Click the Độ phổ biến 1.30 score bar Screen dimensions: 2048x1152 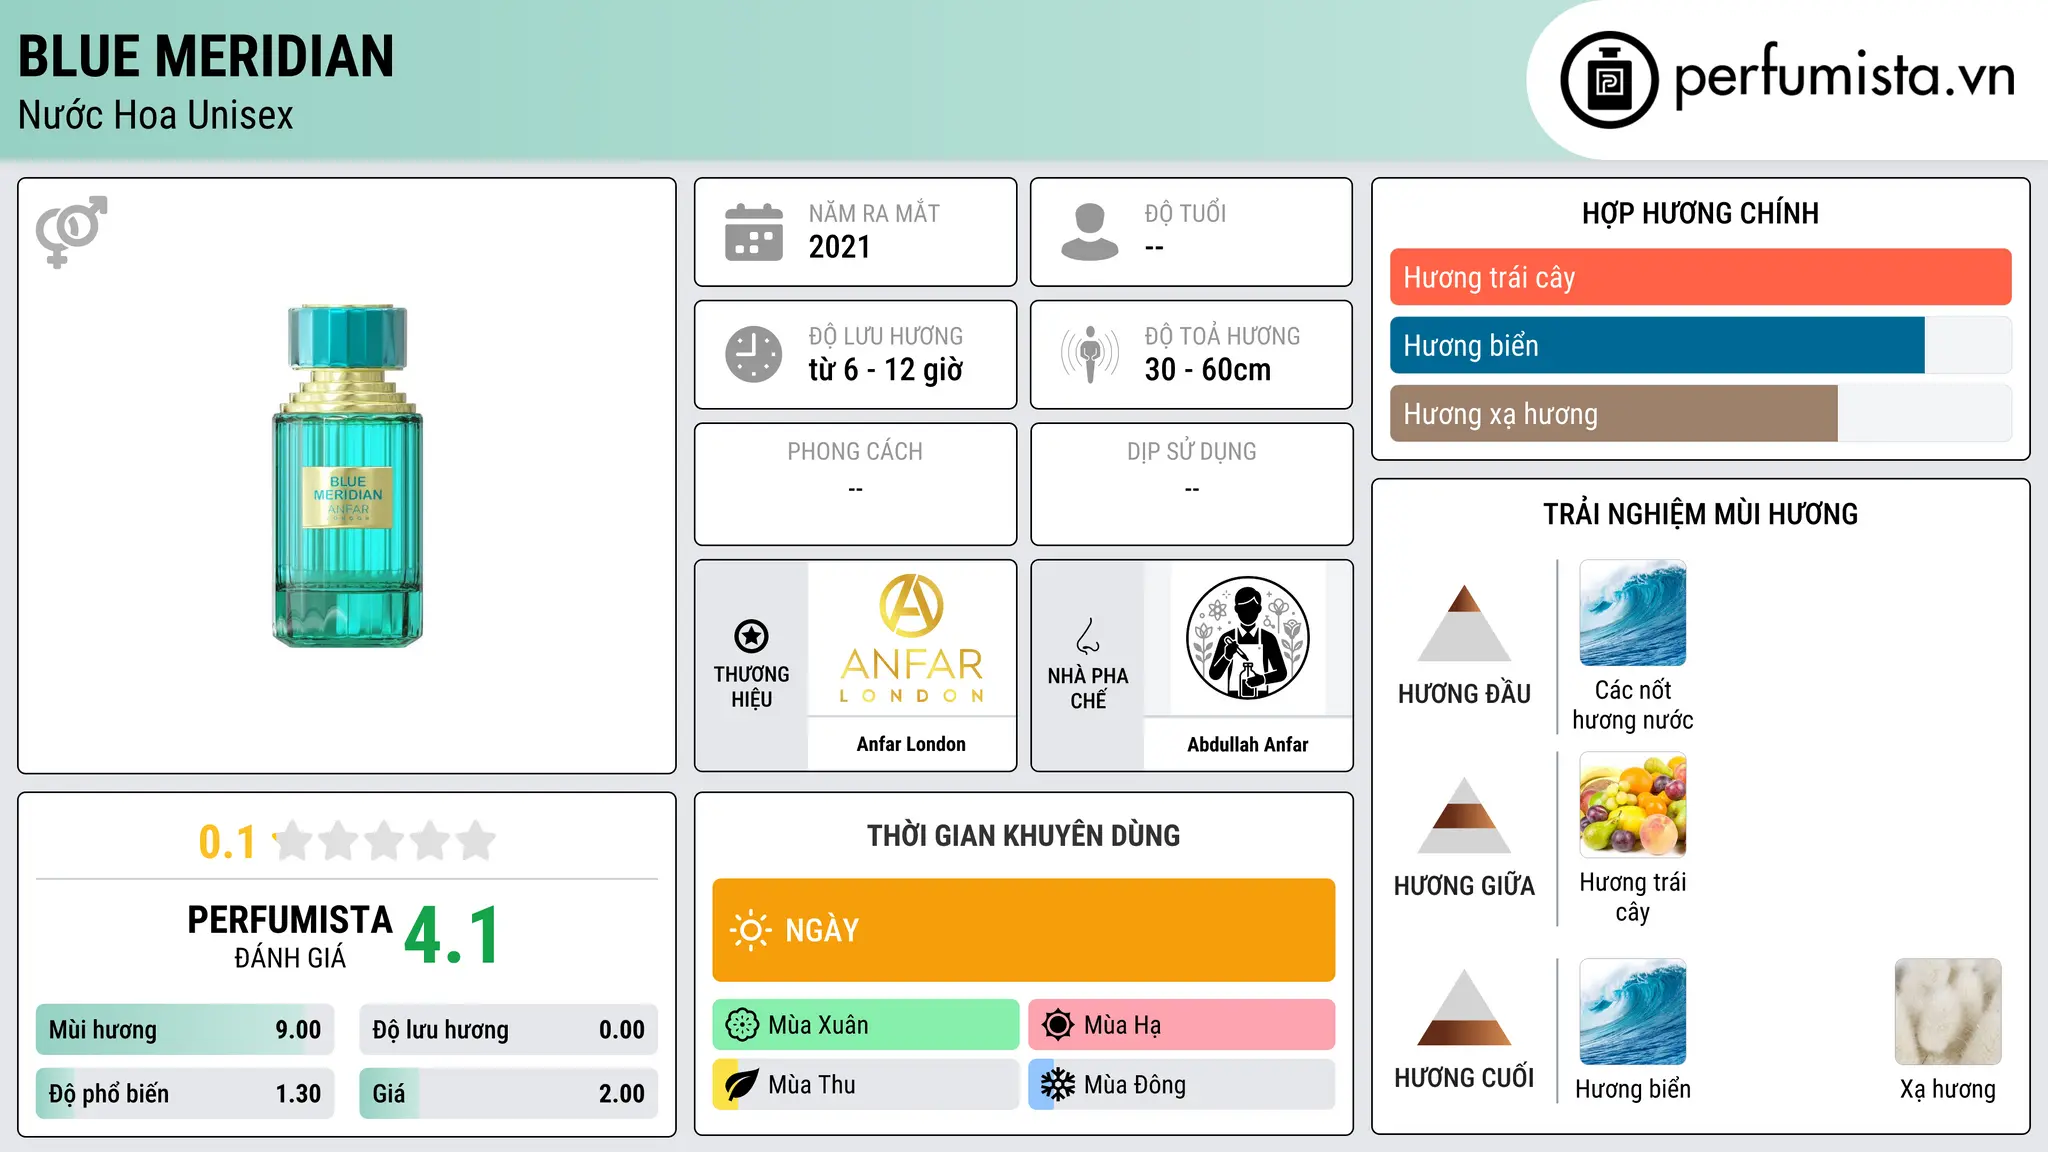click(x=185, y=1094)
